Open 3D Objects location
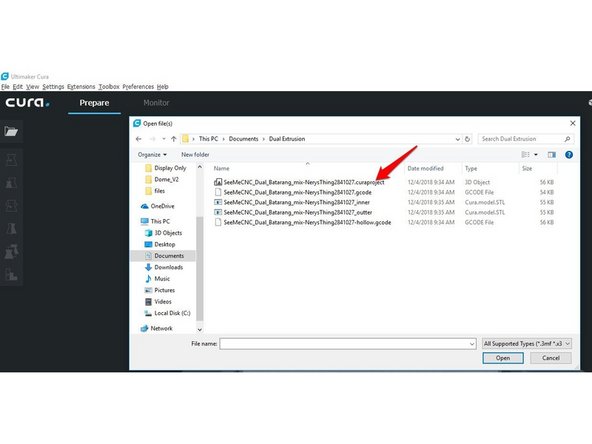 pos(163,233)
